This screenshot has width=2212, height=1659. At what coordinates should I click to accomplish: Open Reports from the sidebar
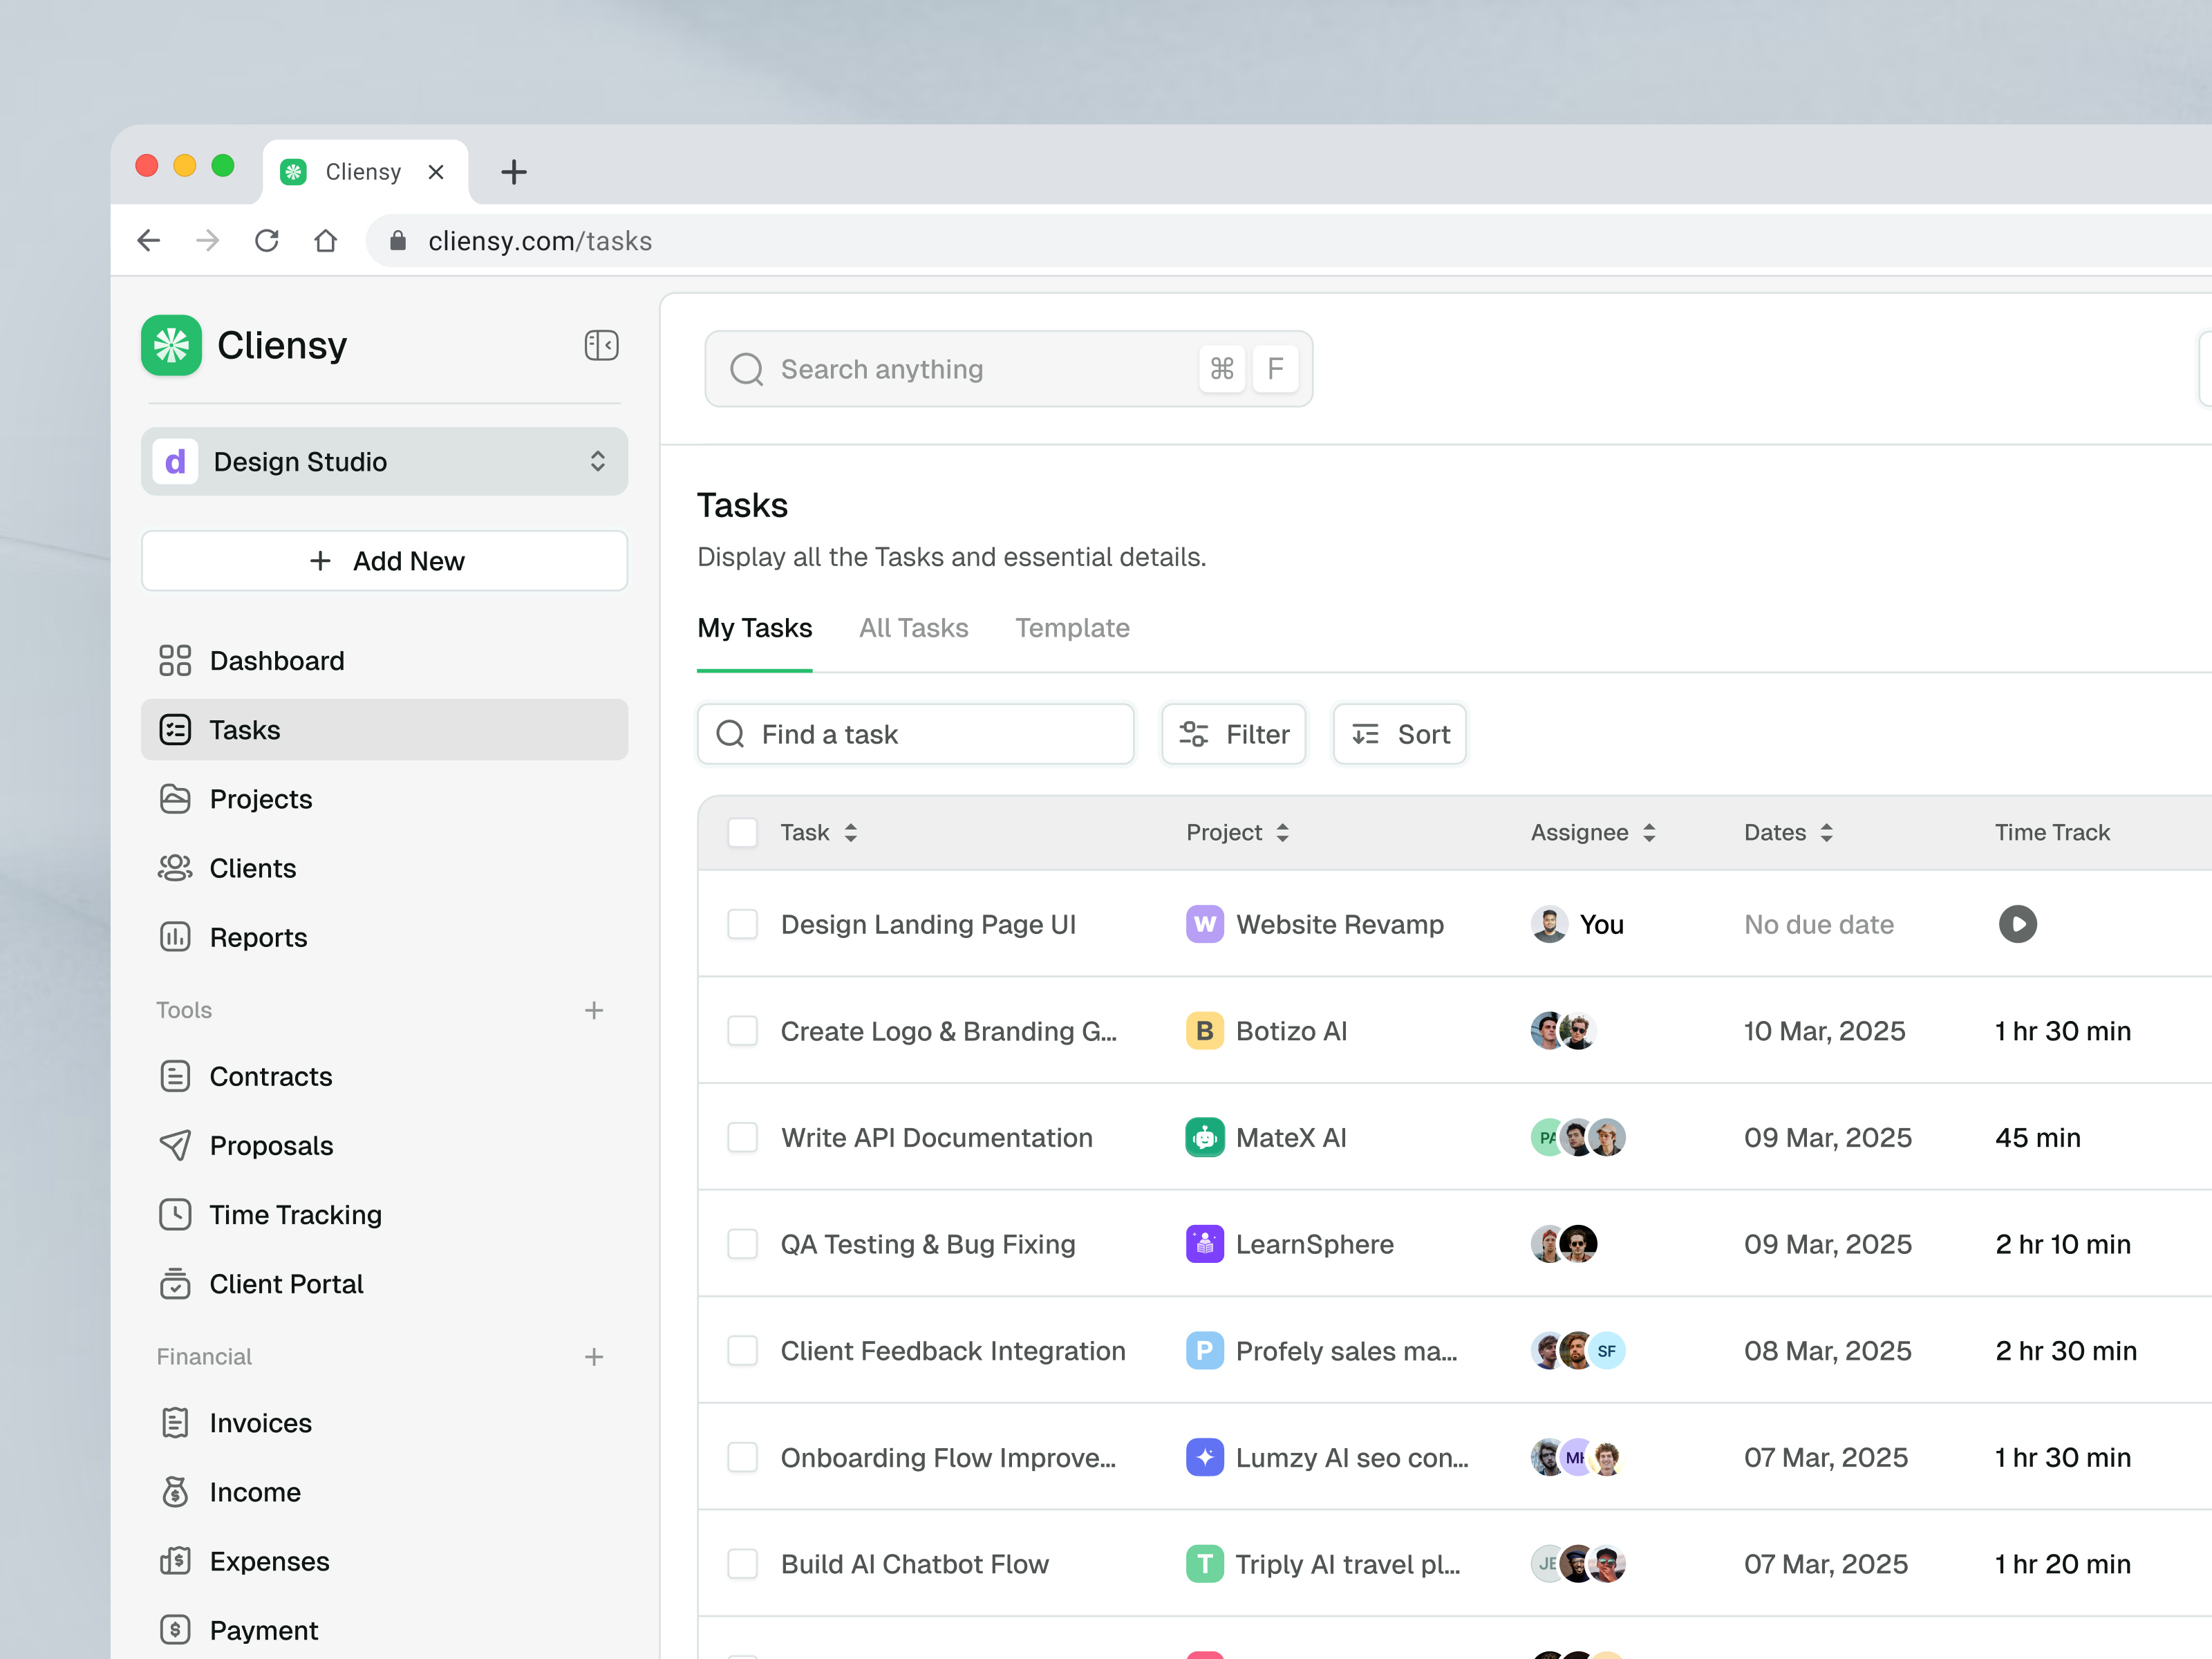(x=258, y=937)
